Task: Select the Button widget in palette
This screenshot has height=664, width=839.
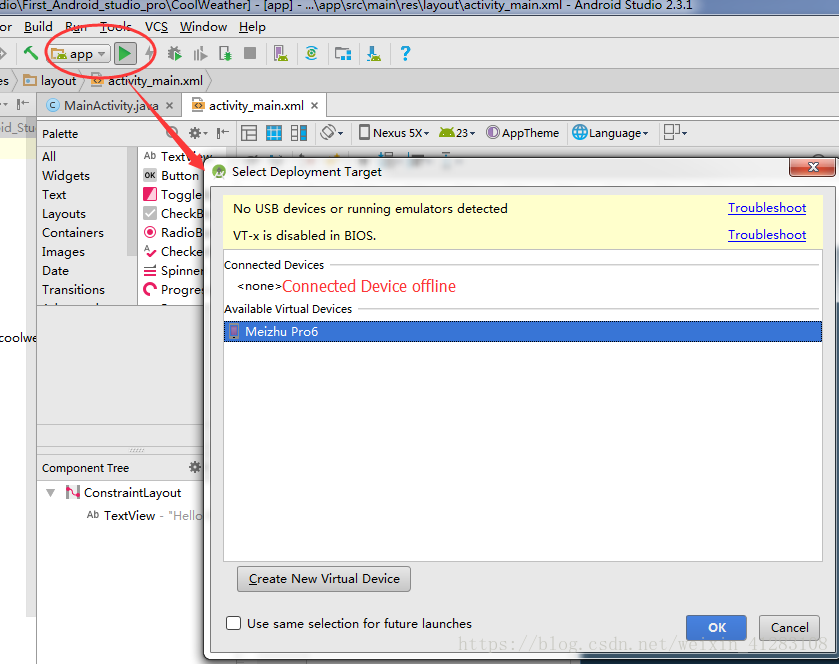Action: tap(172, 175)
